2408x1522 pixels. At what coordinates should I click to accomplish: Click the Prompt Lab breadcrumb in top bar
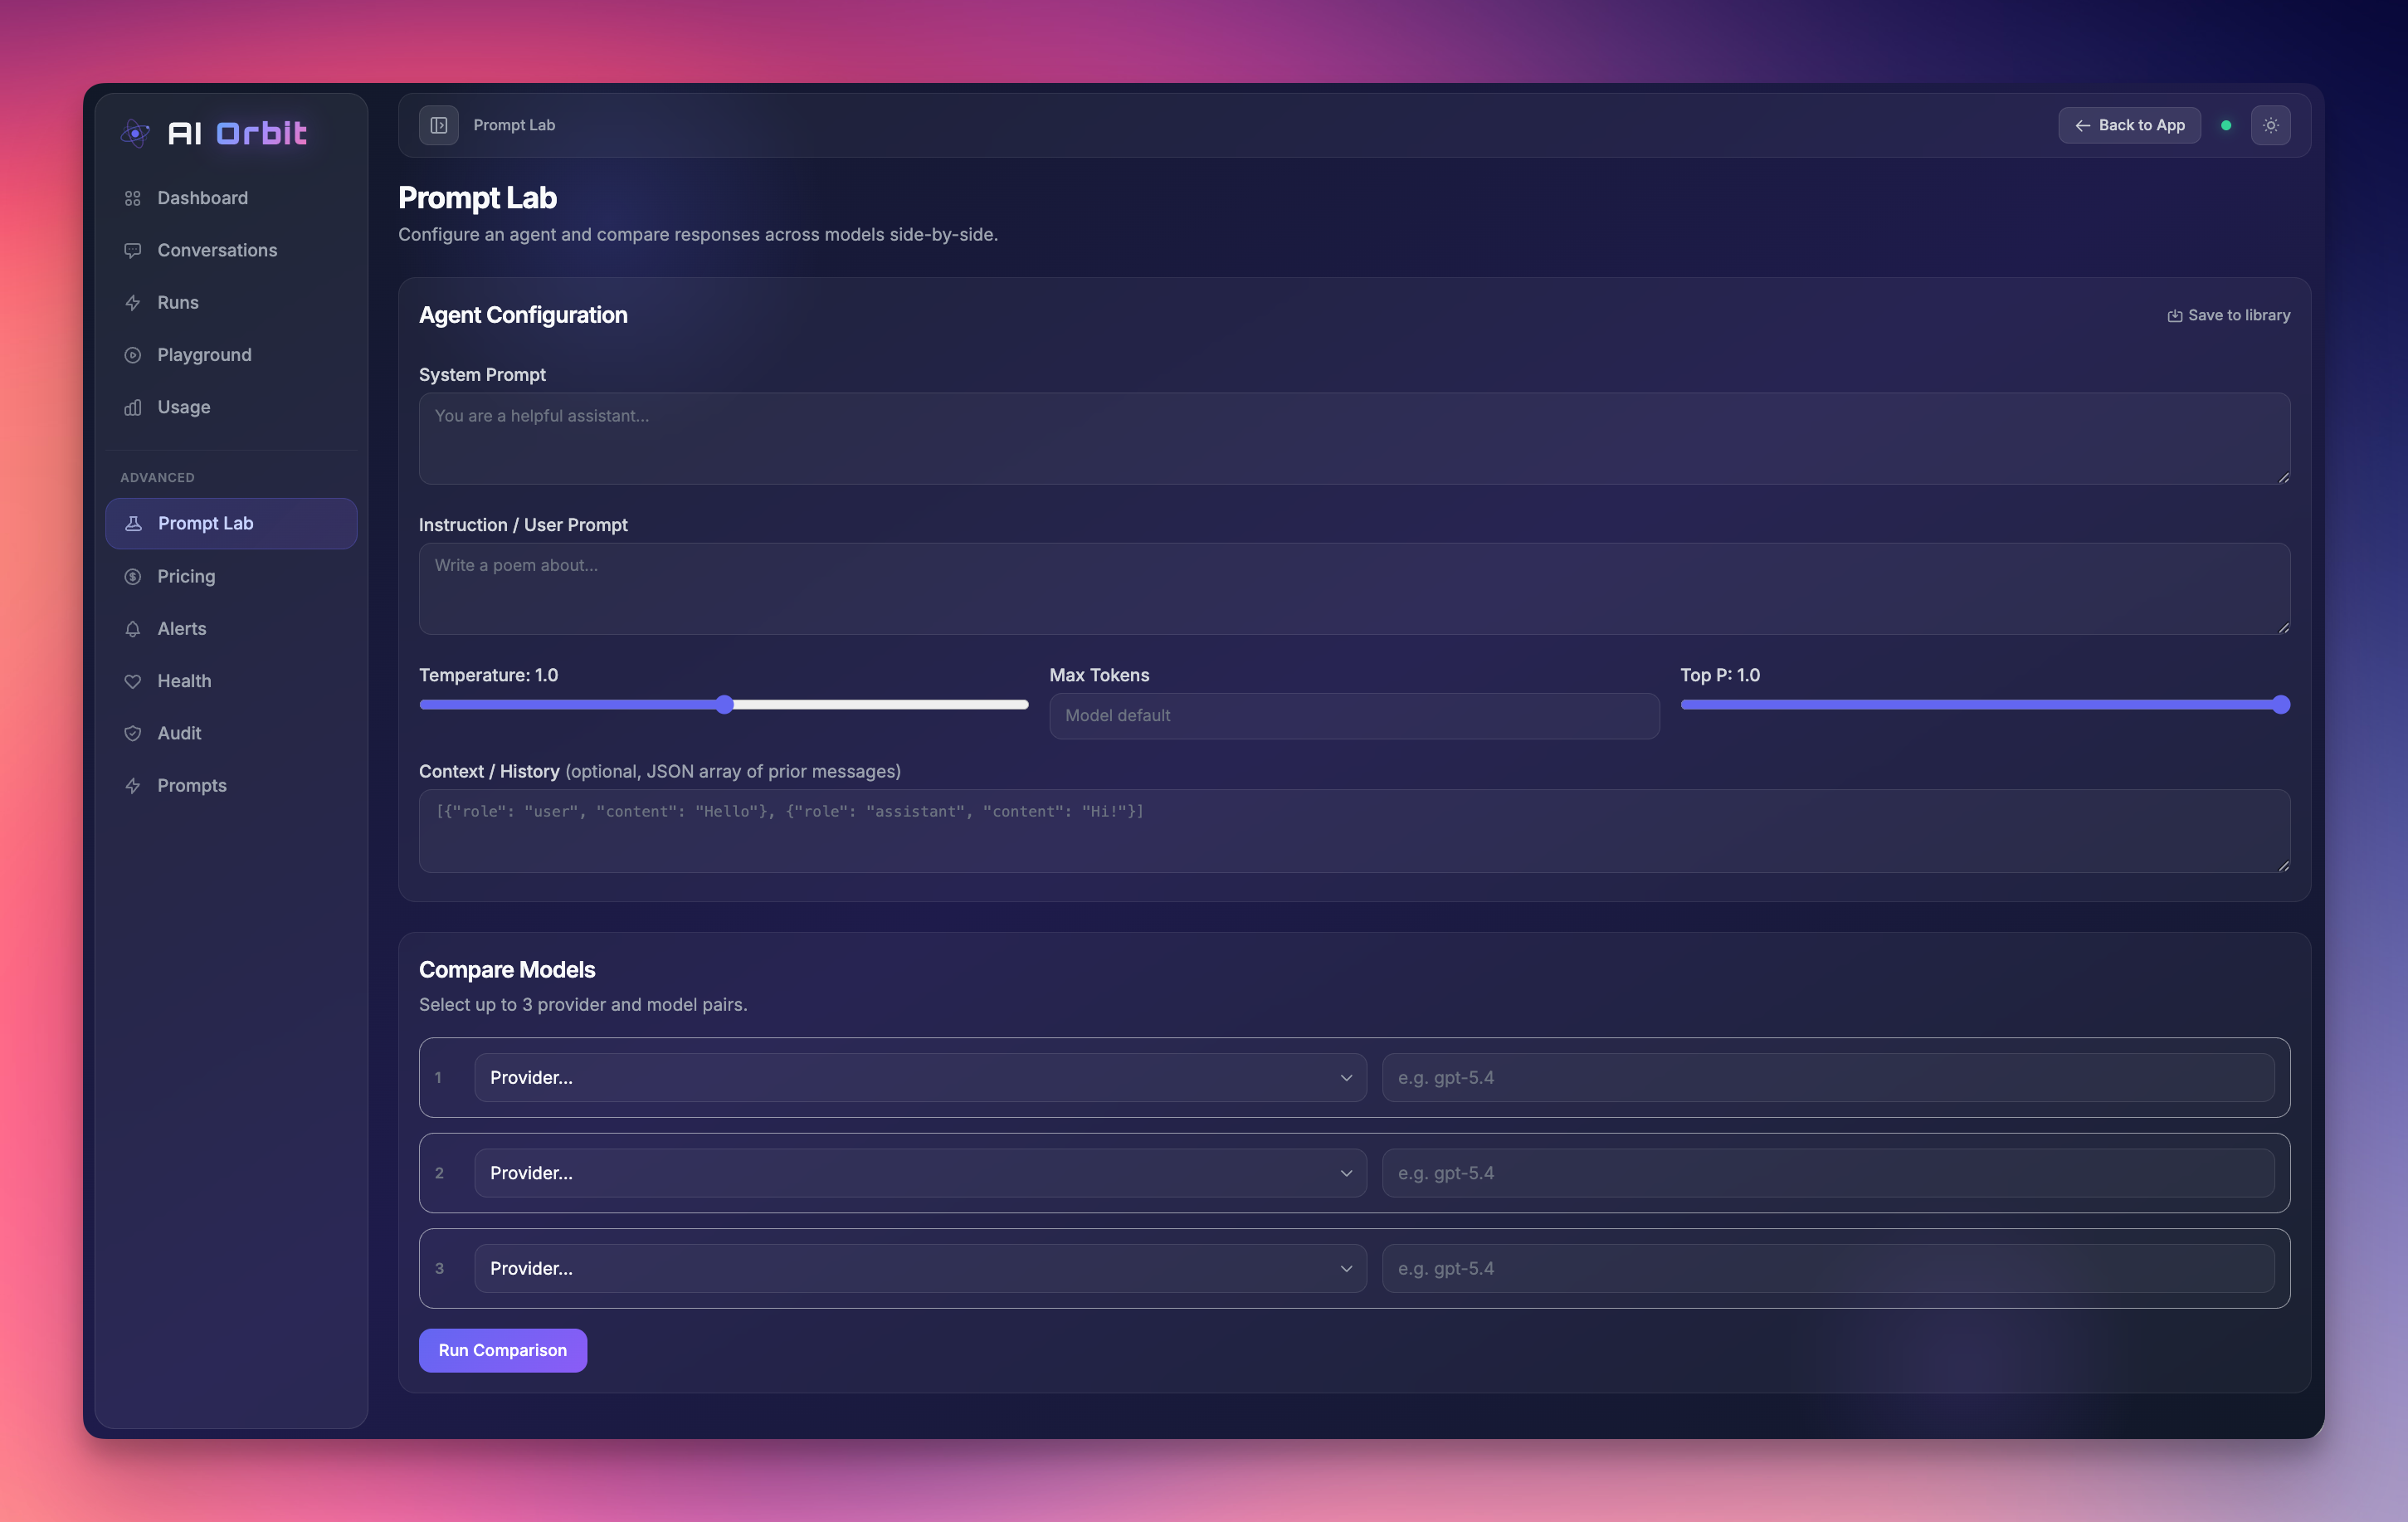[x=514, y=125]
